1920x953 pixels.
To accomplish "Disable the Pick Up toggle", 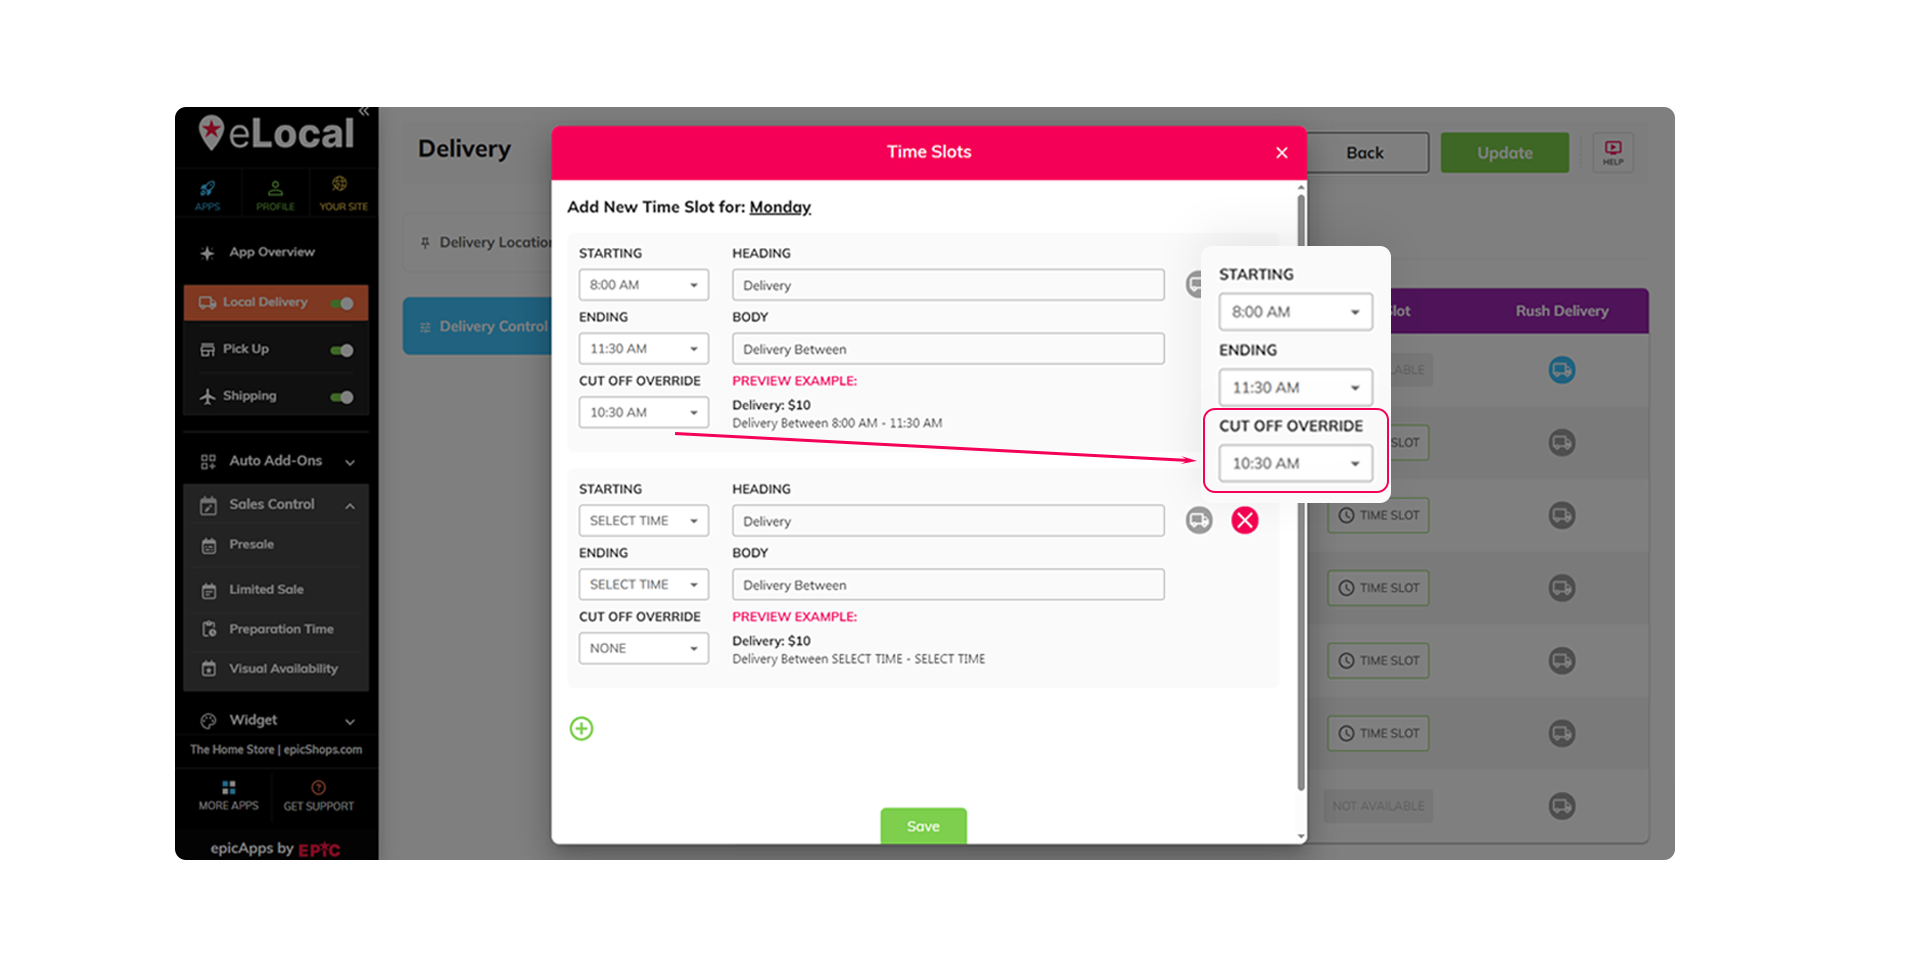I will (341, 350).
